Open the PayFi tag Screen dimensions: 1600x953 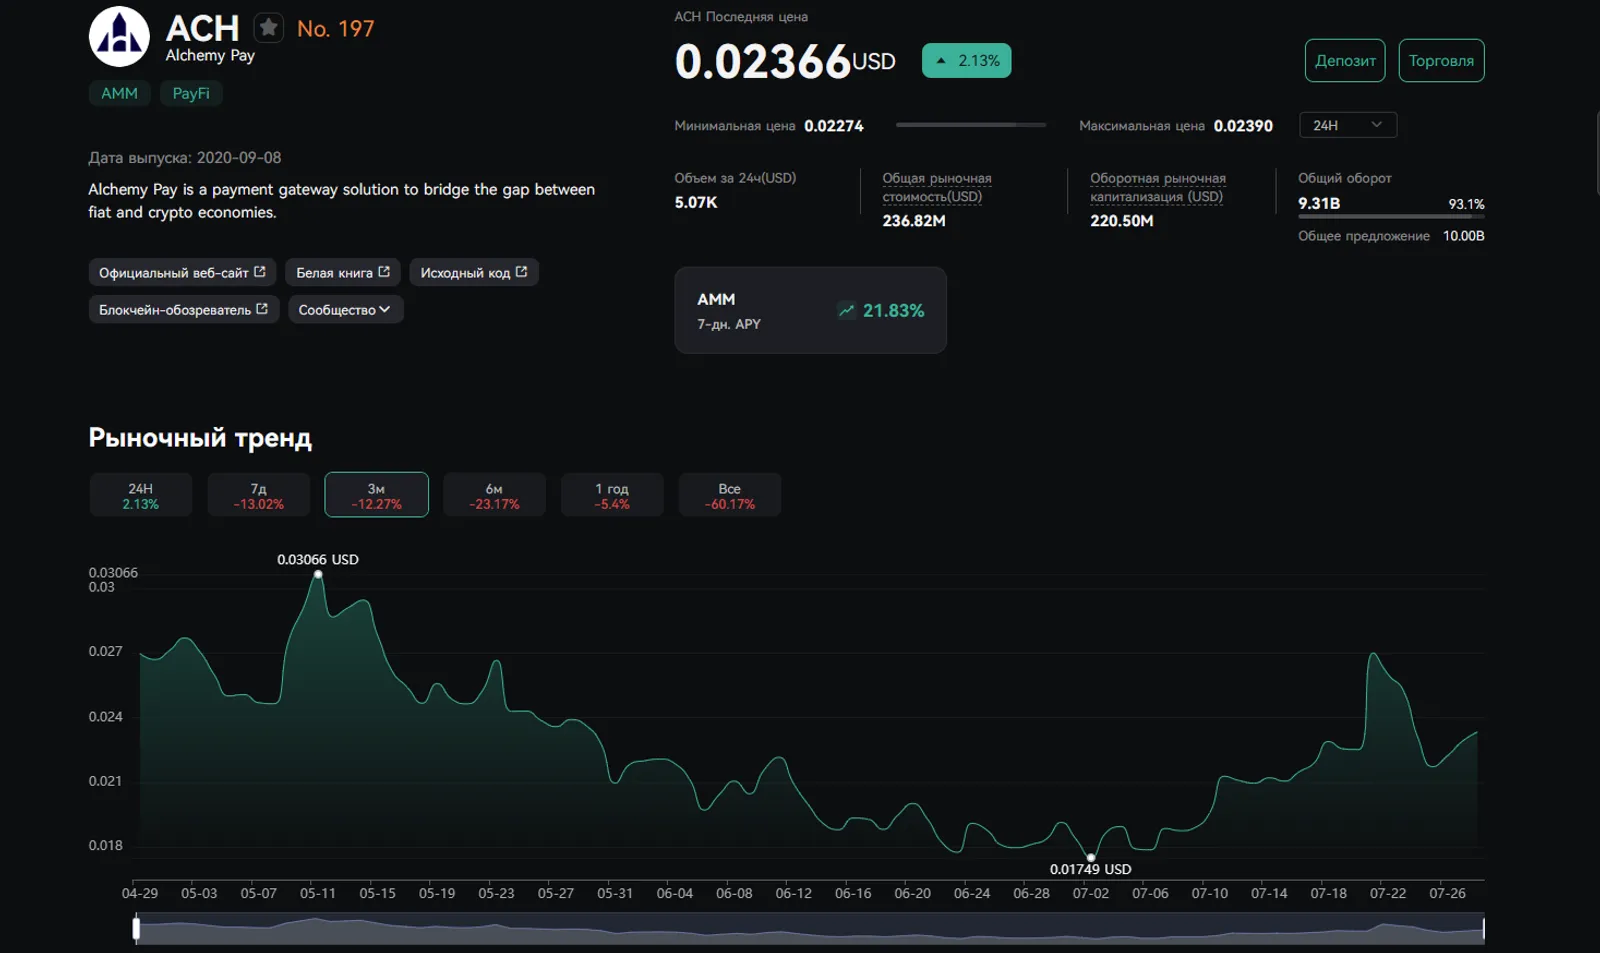tap(191, 93)
